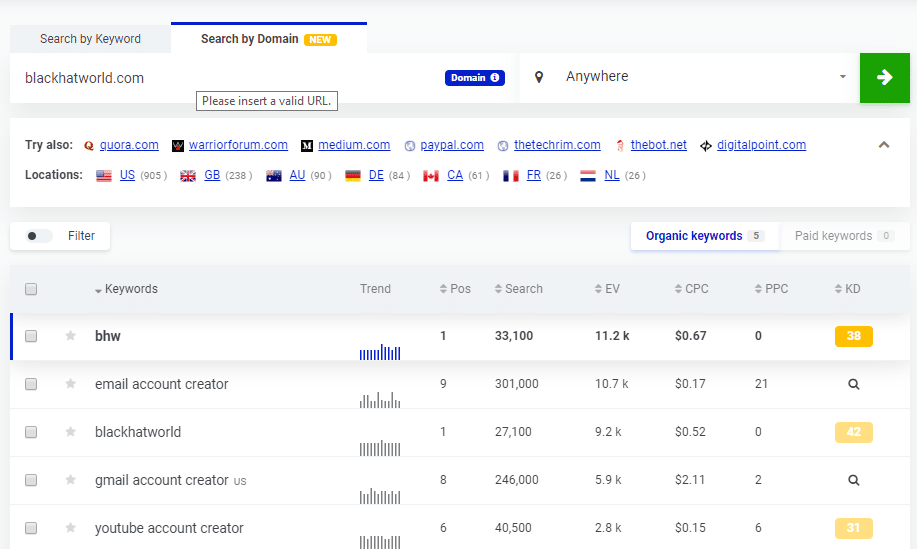Image resolution: width=917 pixels, height=549 pixels.
Task: Click the bhw keyword text
Action: click(x=108, y=336)
